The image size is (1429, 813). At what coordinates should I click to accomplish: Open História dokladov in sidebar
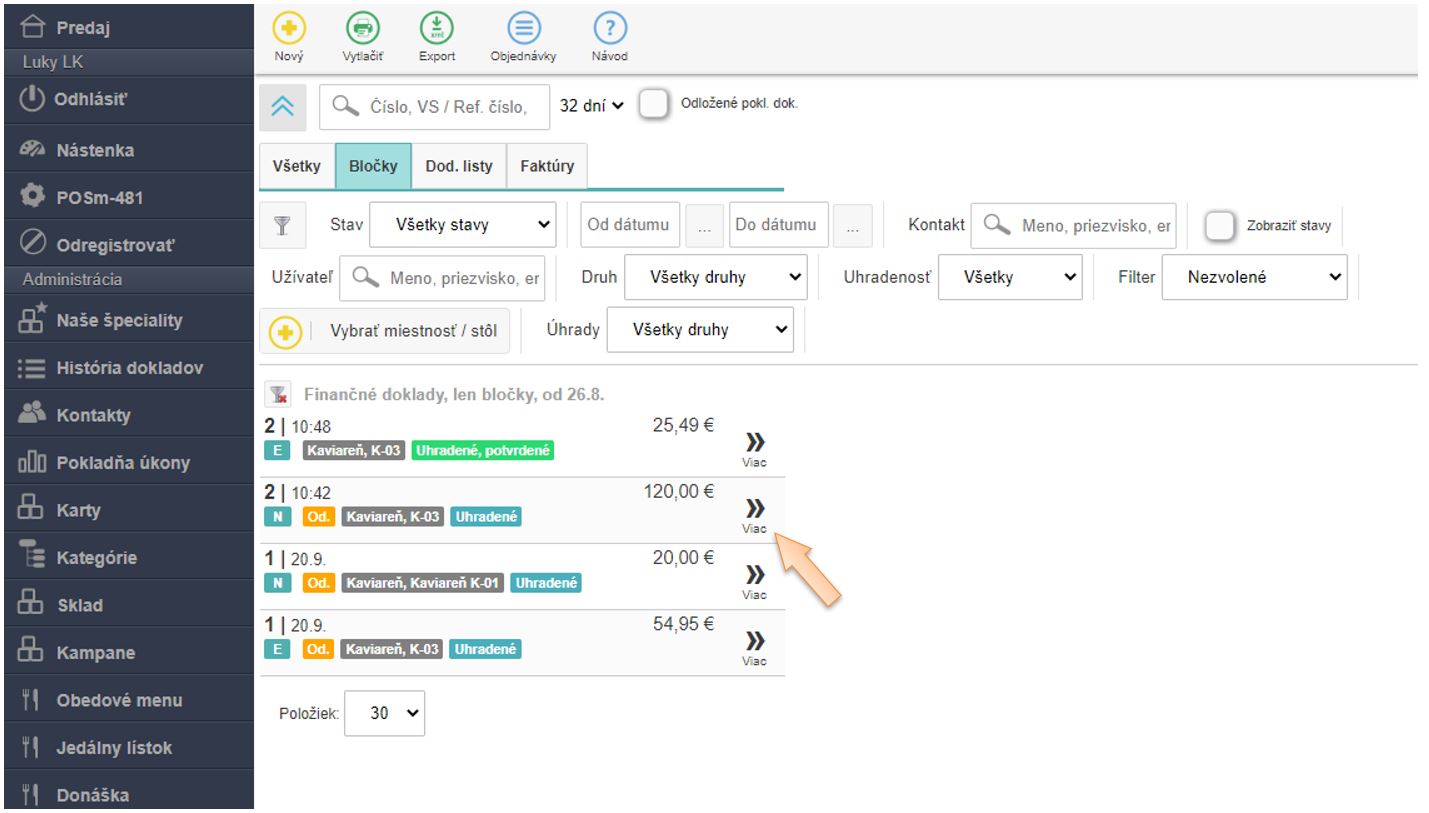point(128,368)
